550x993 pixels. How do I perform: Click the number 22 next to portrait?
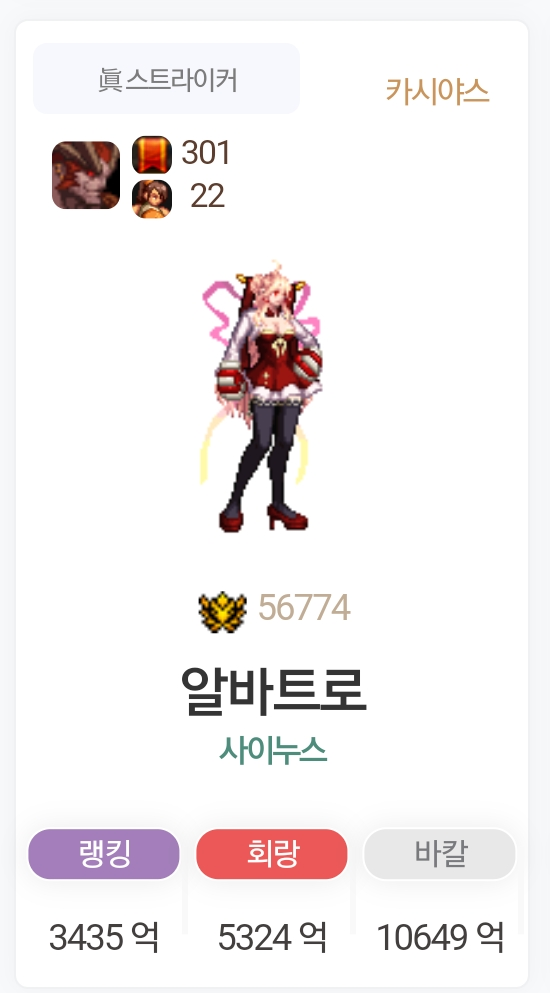[207, 196]
